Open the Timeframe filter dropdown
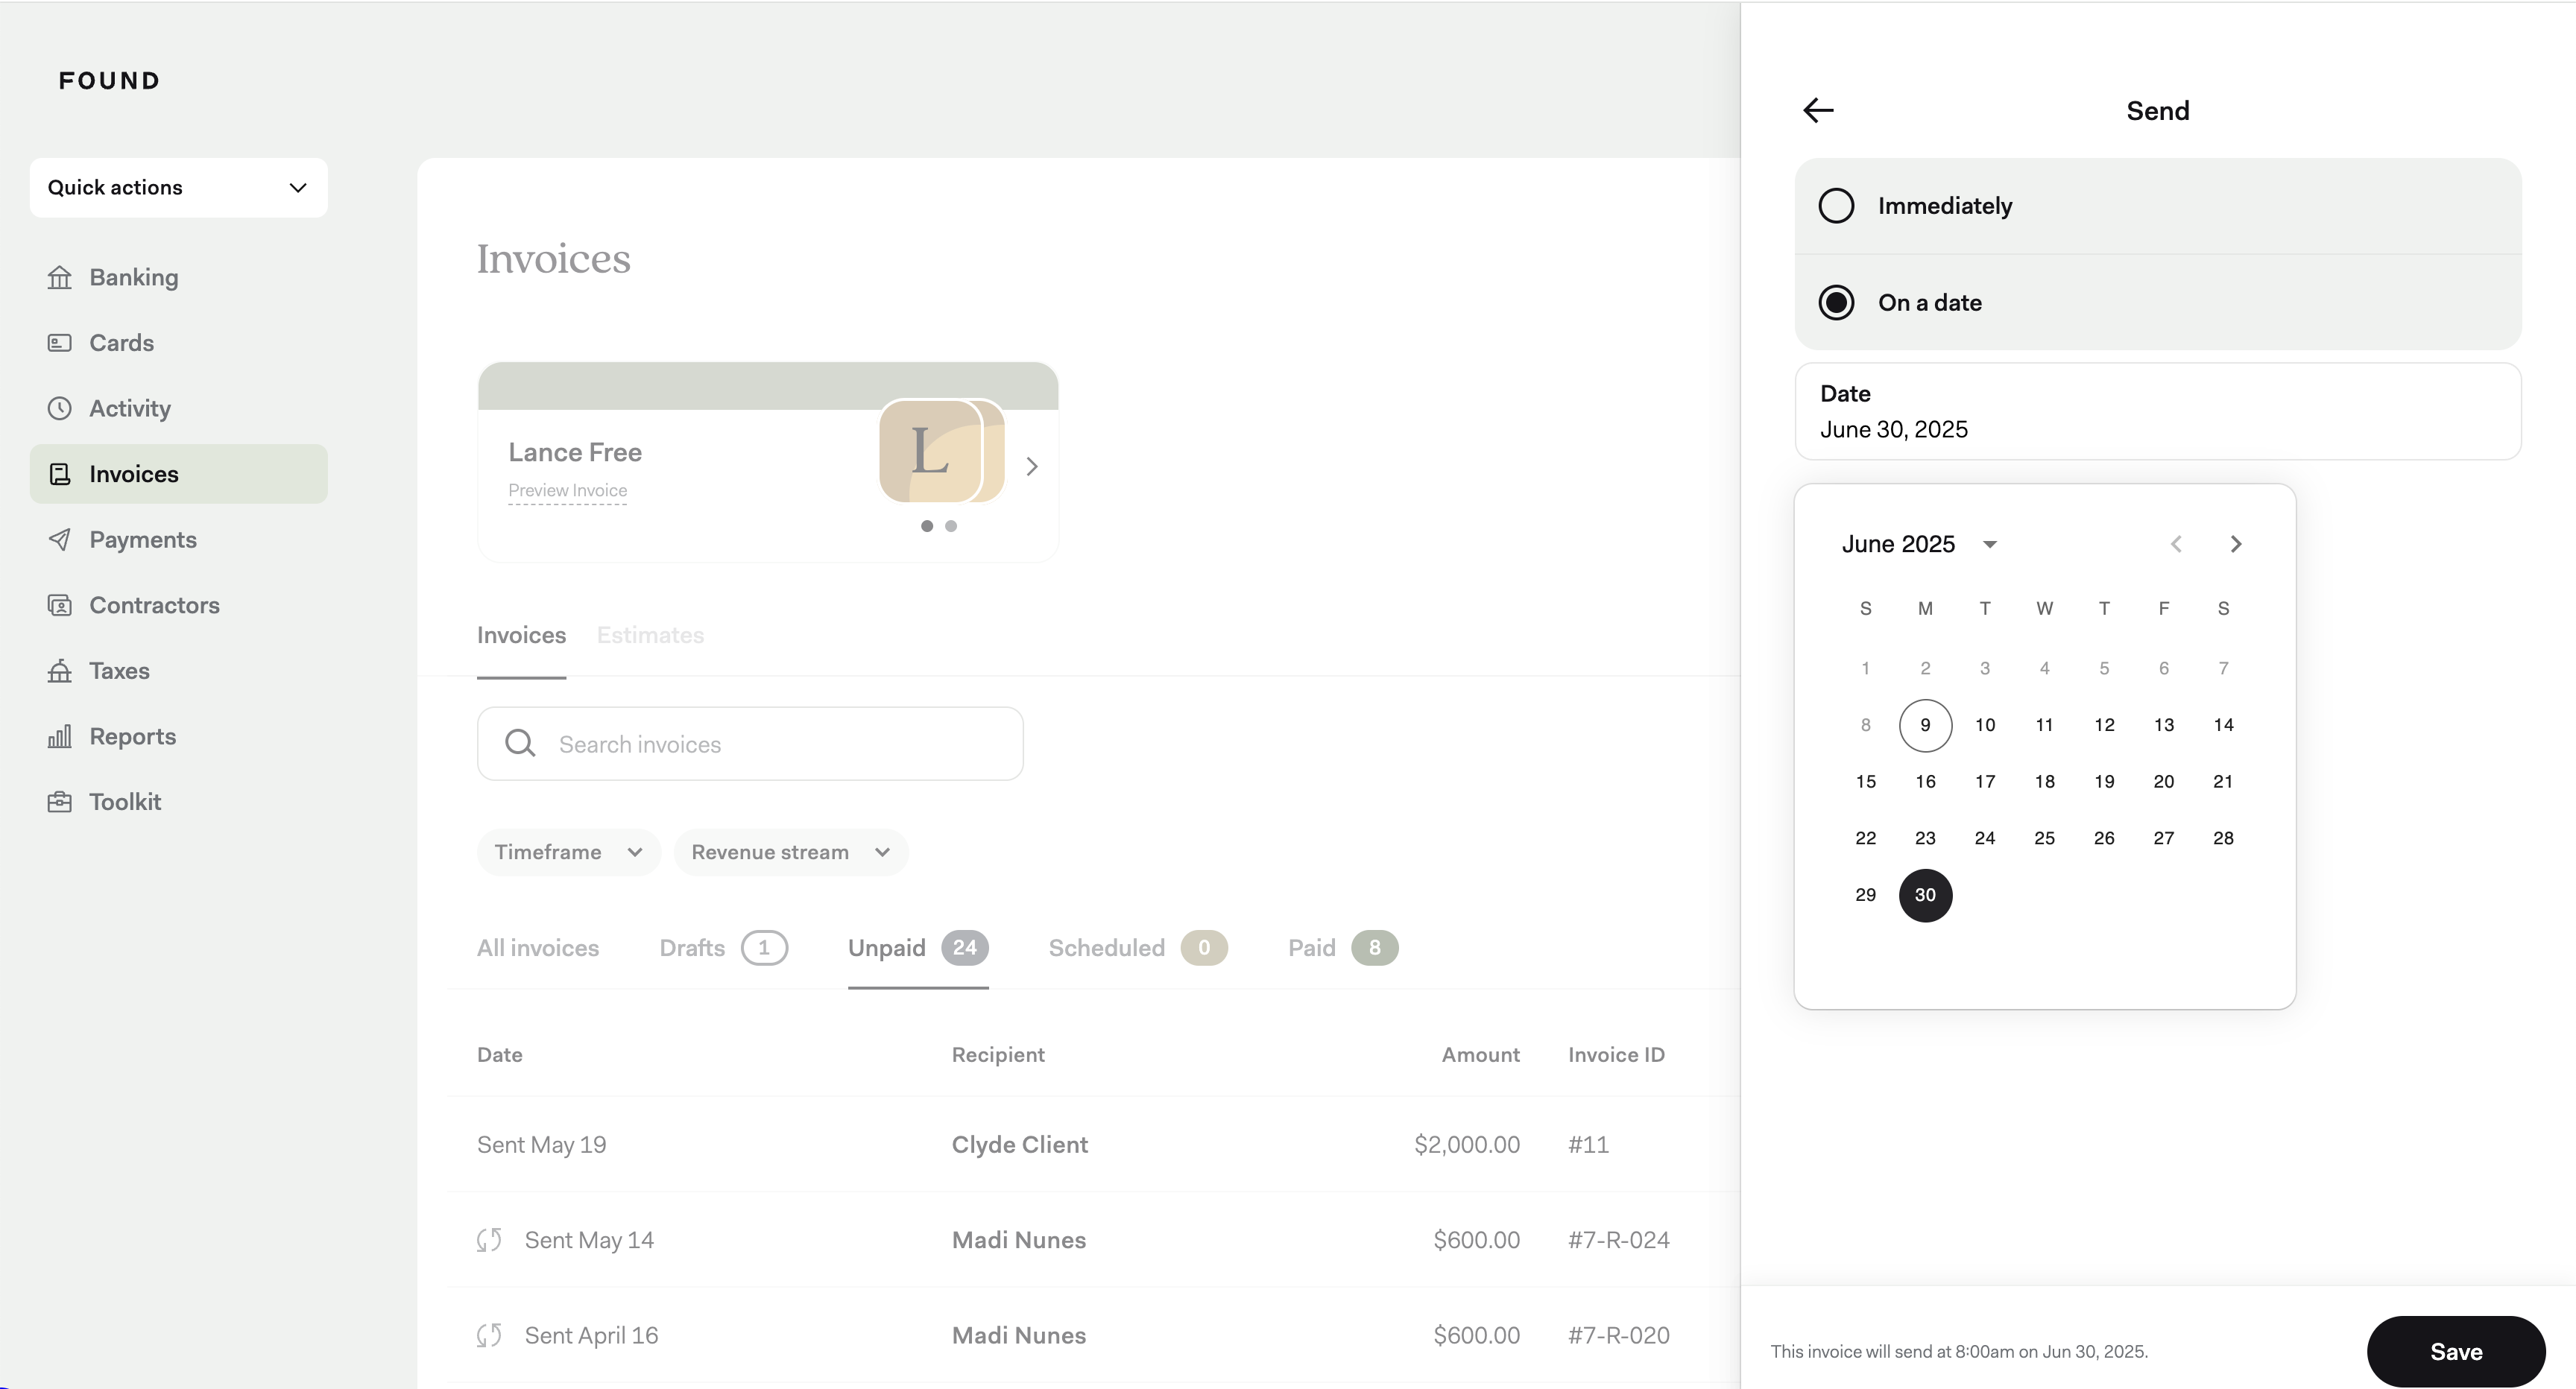Screen dimensions: 2576x1389 (x=567, y=852)
